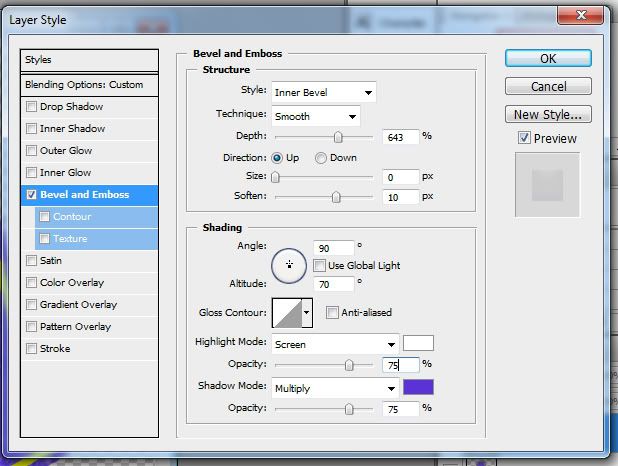Click the white Highlight Mode color swatch
This screenshot has width=618, height=466.
[418, 343]
